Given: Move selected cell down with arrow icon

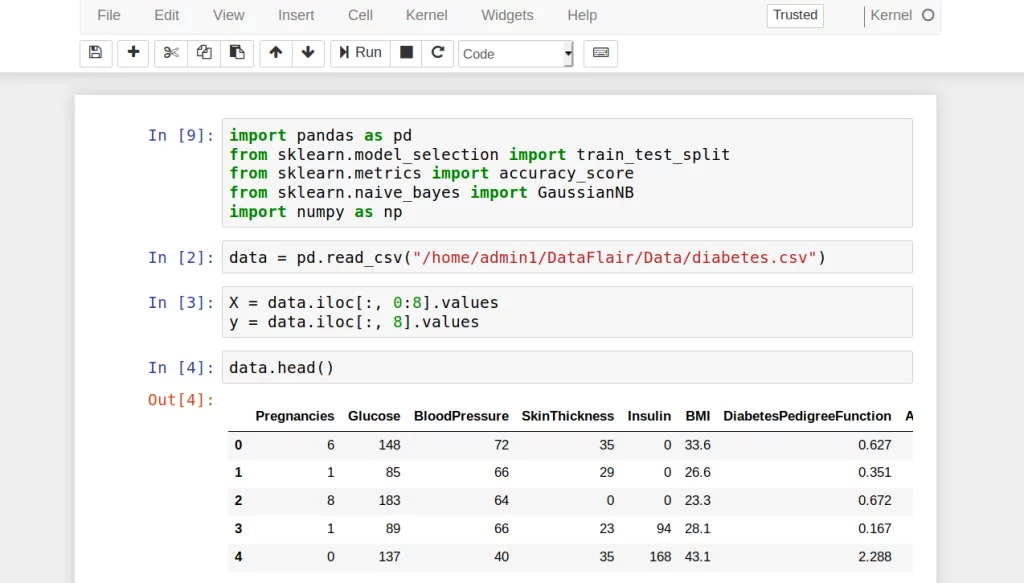Looking at the screenshot, I should tap(307, 53).
